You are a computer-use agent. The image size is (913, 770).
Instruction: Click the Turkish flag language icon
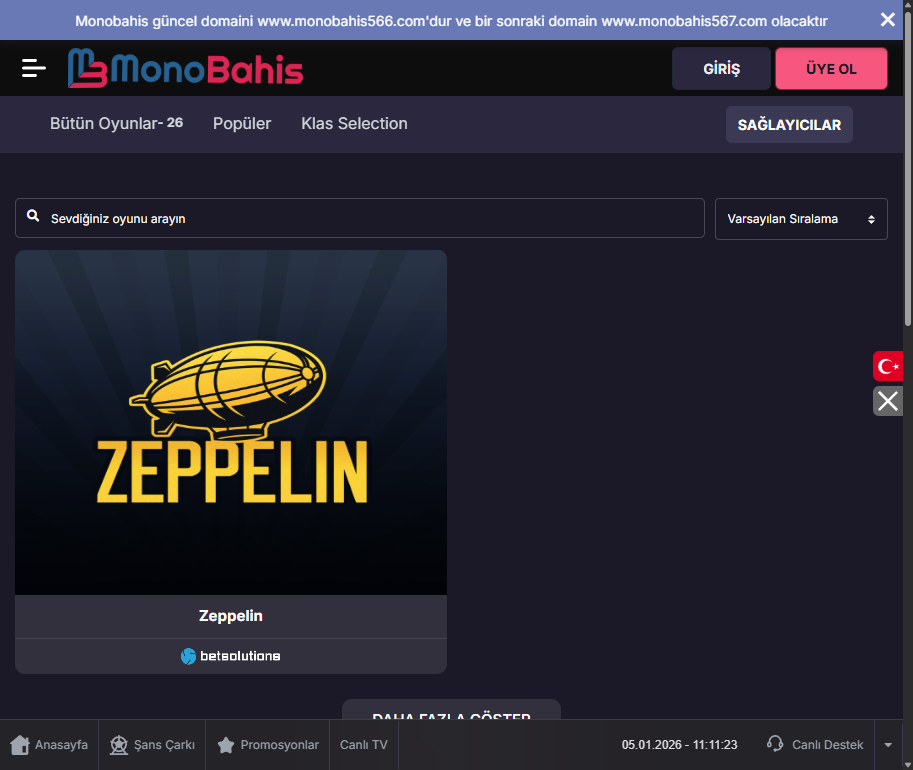(888, 366)
